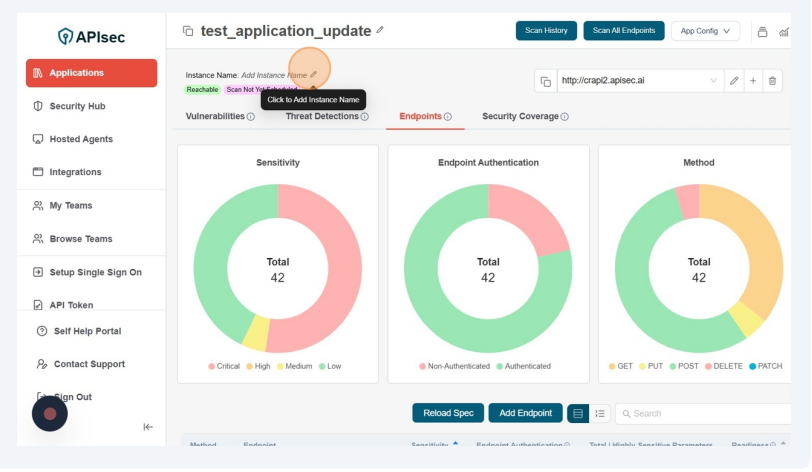Screen dimensions: 812x472
Task: Click the pencil icon to add instance name
Action: pos(313,74)
